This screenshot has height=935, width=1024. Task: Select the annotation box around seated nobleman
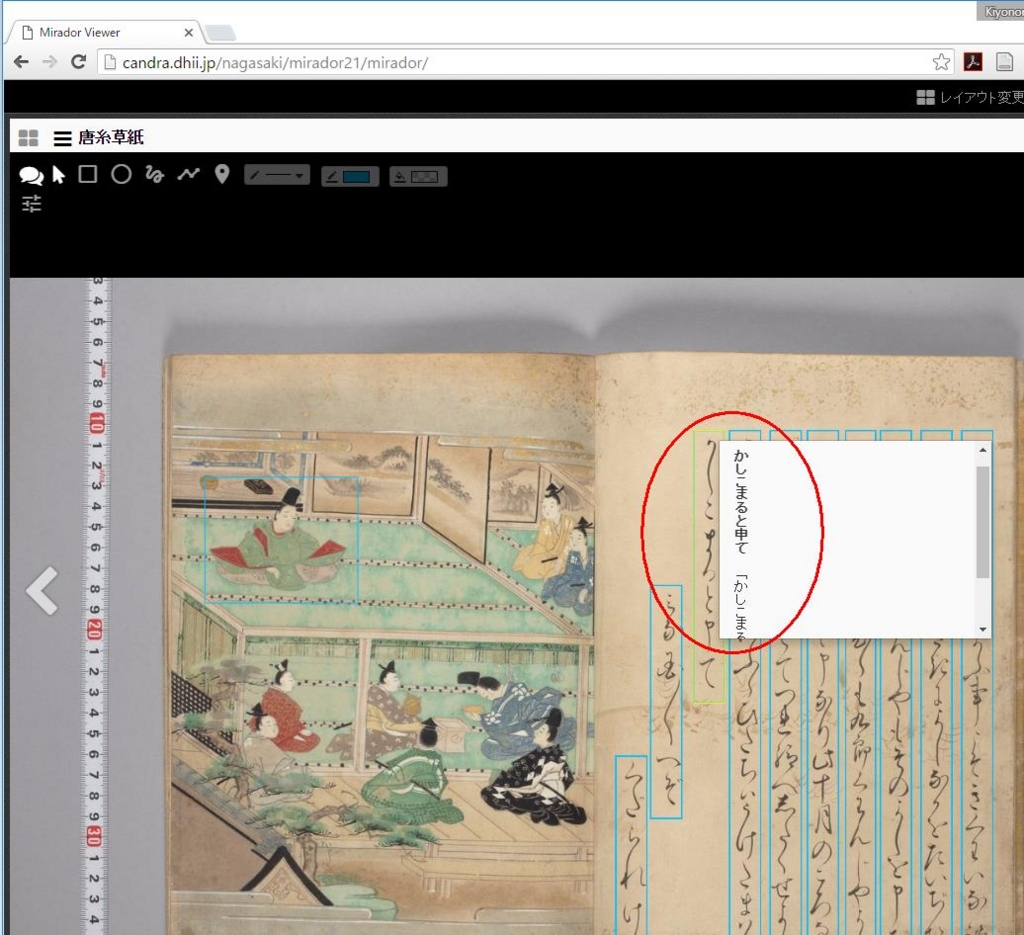tap(281, 539)
